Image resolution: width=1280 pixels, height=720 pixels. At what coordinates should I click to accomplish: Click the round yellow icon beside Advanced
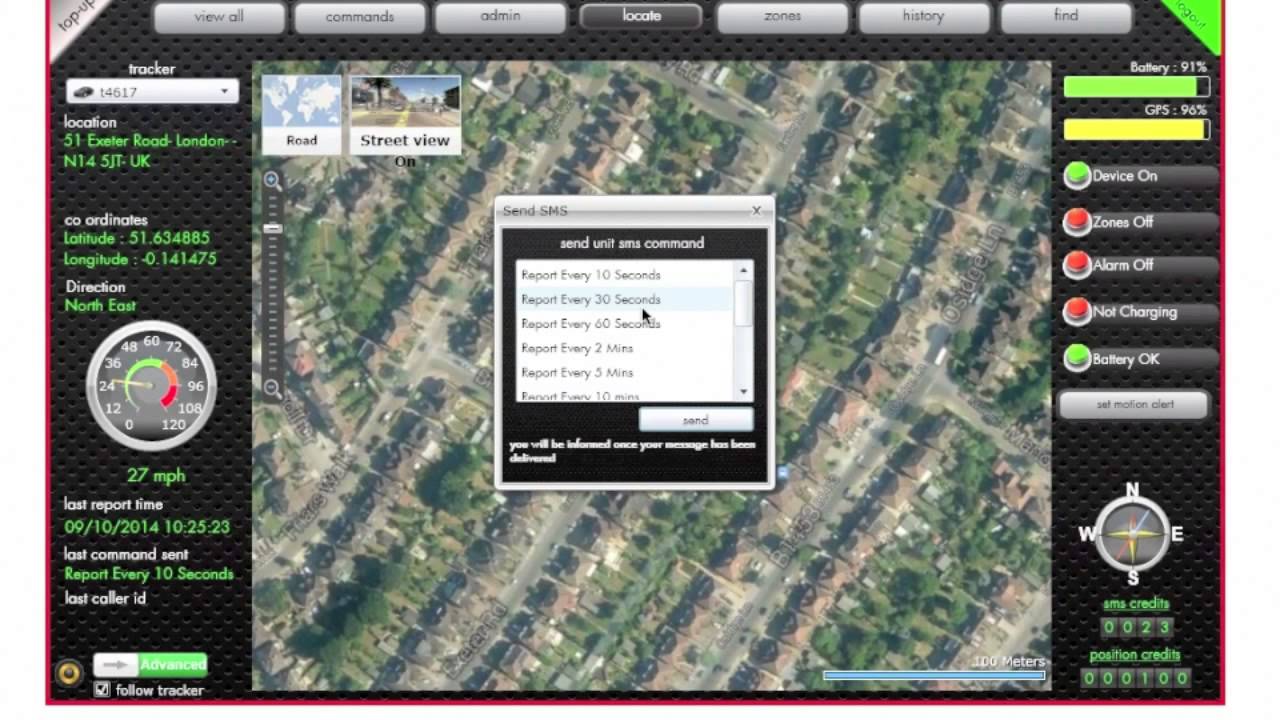coord(69,673)
